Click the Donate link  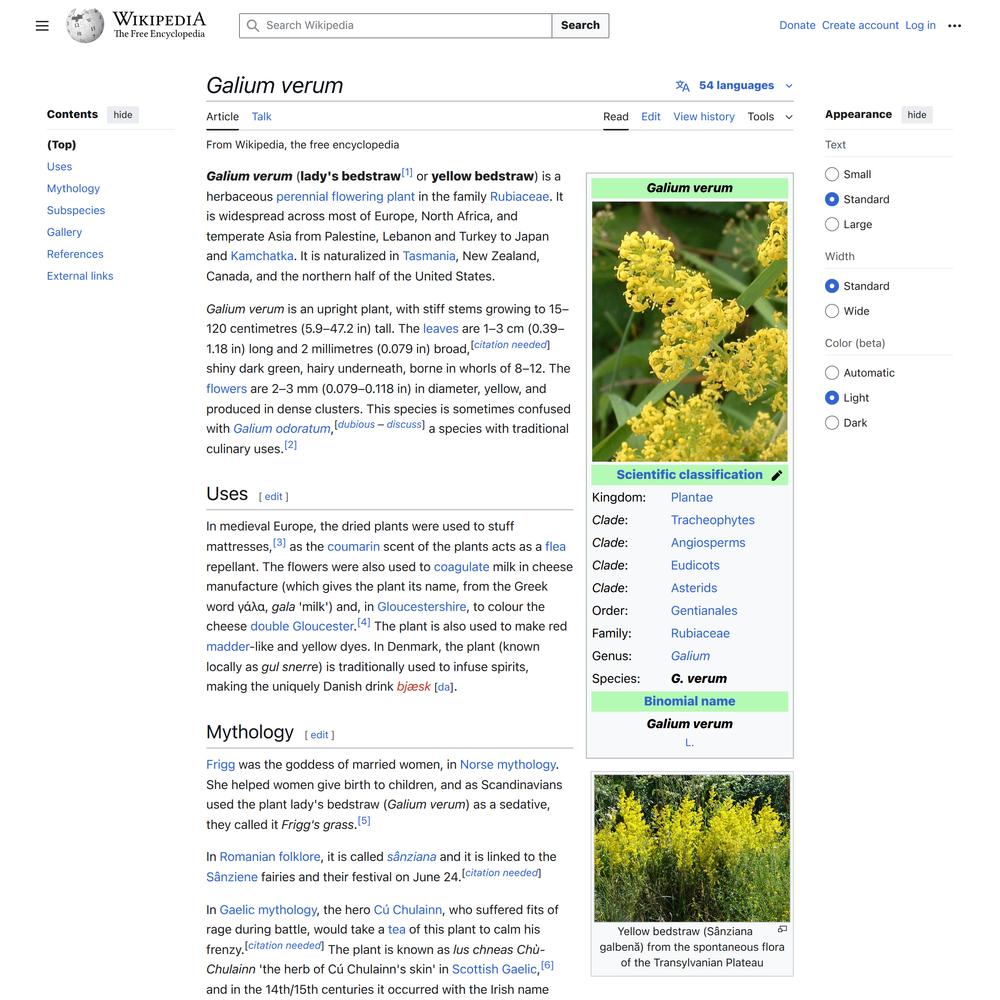coord(797,26)
